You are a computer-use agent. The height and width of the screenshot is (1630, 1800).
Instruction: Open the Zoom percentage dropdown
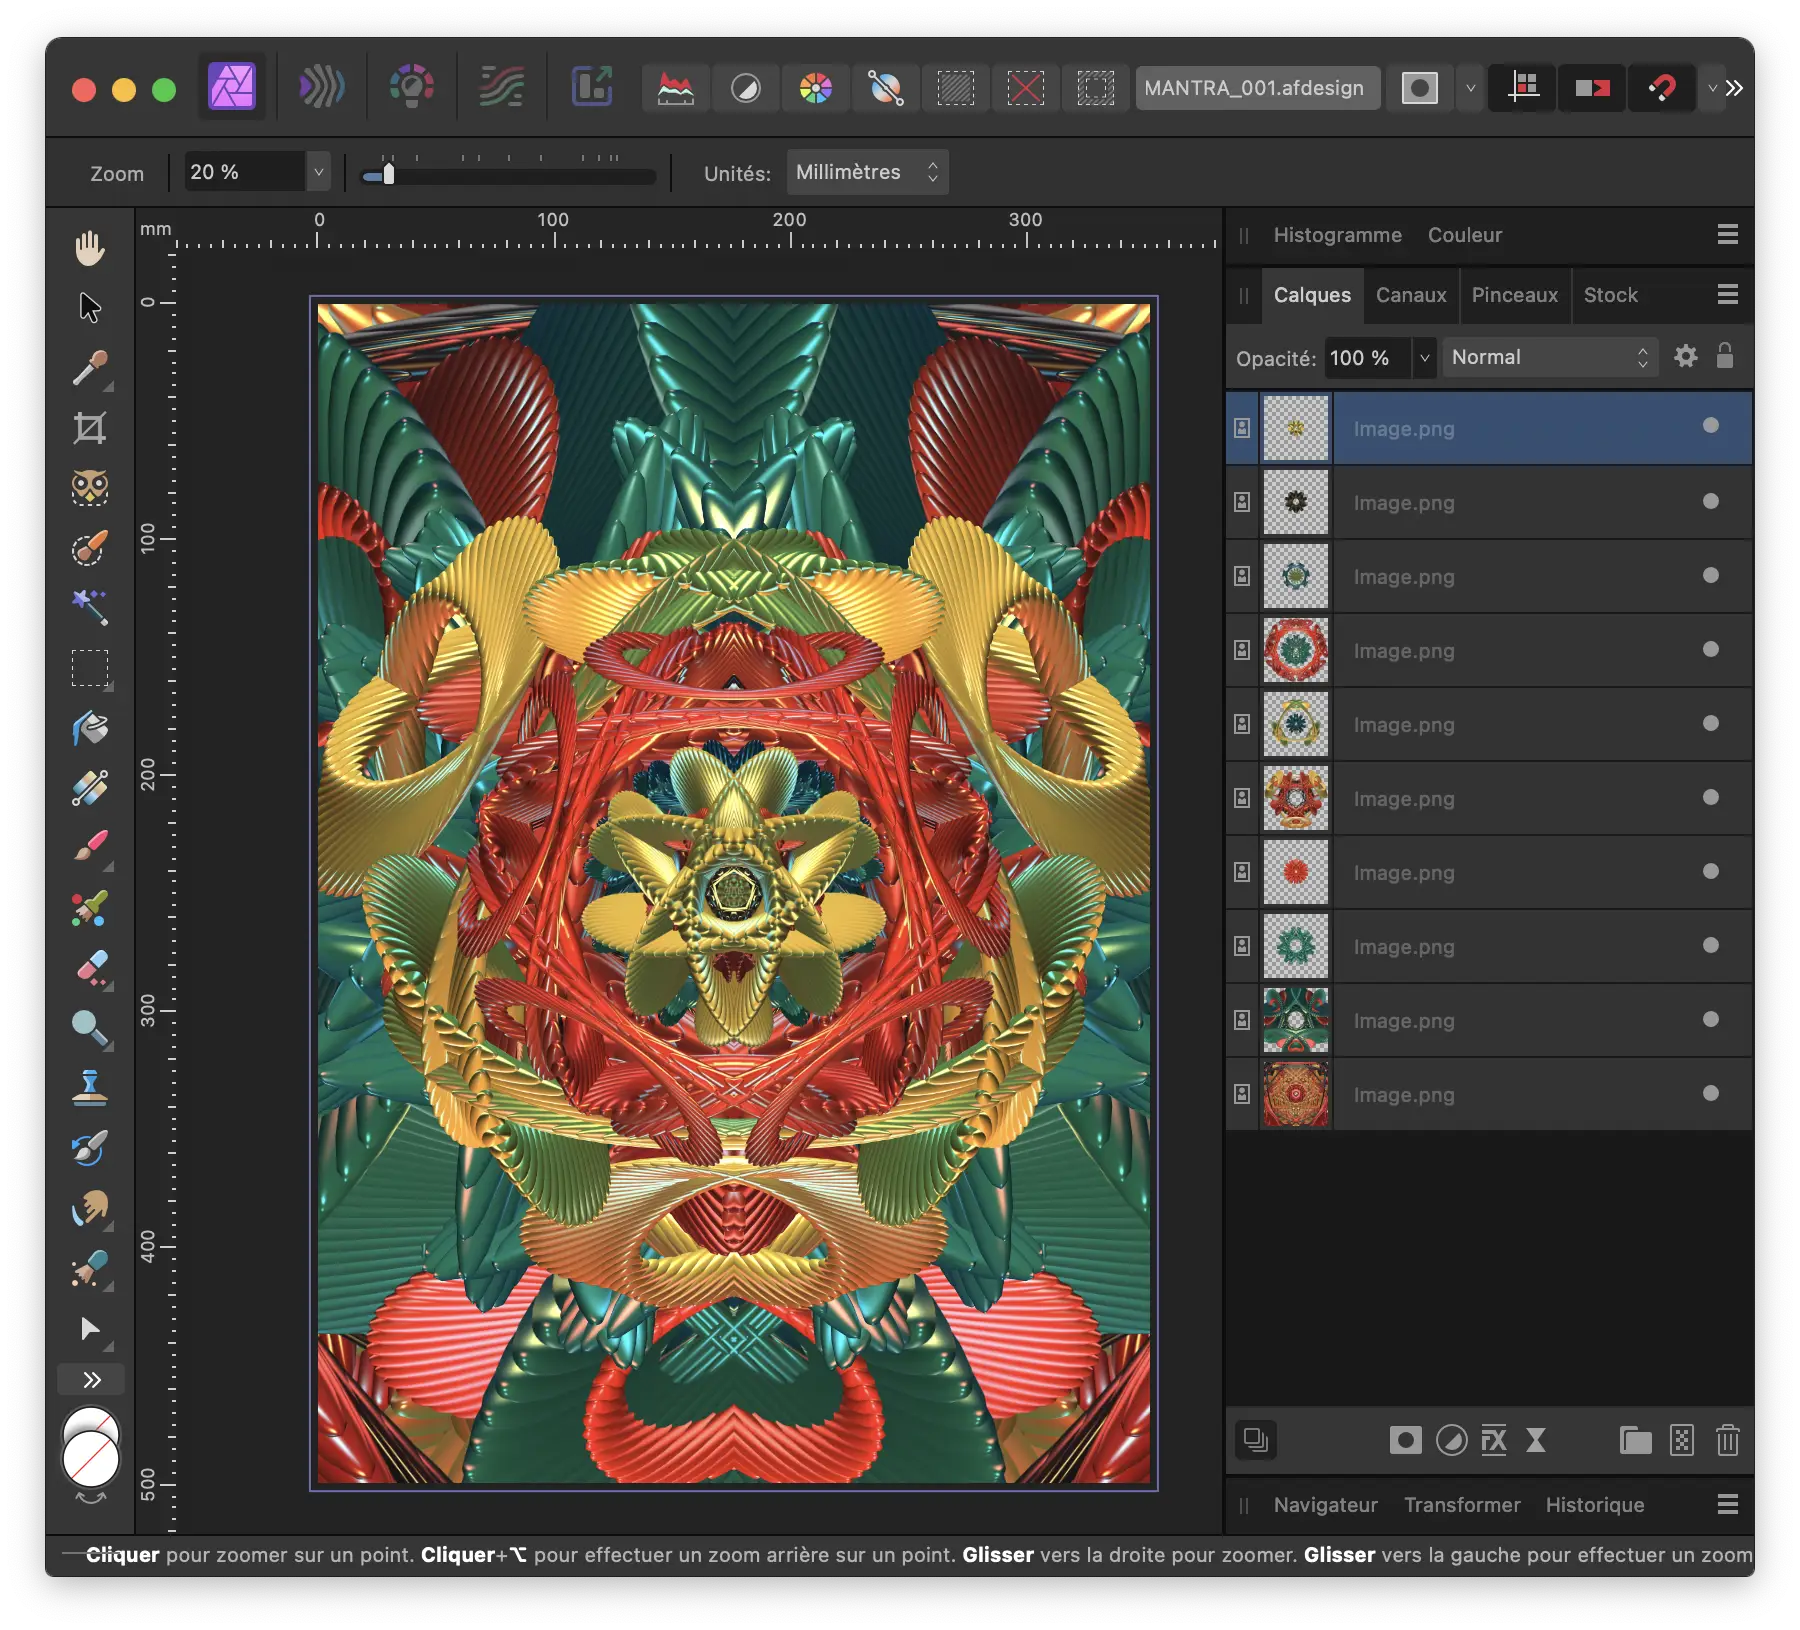point(318,172)
